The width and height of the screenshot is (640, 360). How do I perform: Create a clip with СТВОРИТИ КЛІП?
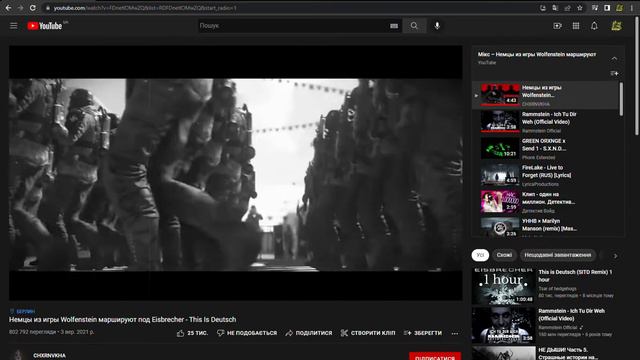pos(368,333)
